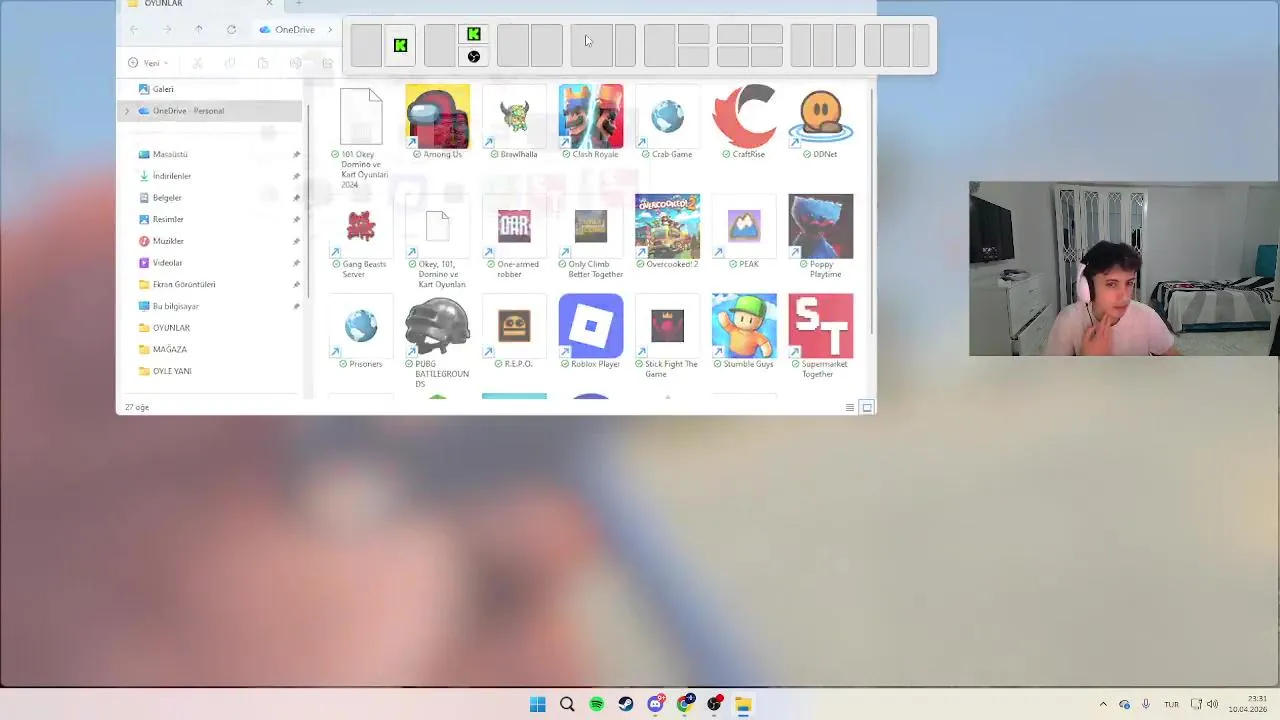Close the OYUNLAR tab
The height and width of the screenshot is (720, 1280).
(x=269, y=4)
